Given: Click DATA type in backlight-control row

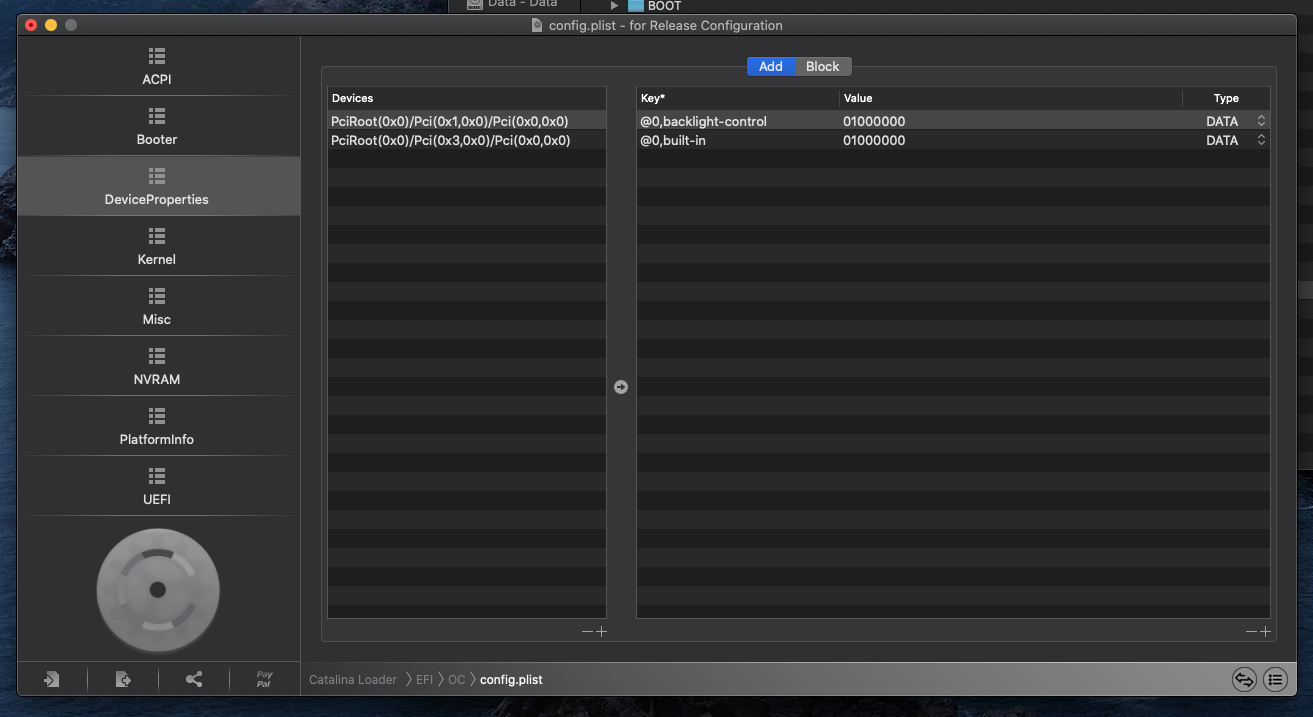Looking at the screenshot, I should pyautogui.click(x=1222, y=121).
